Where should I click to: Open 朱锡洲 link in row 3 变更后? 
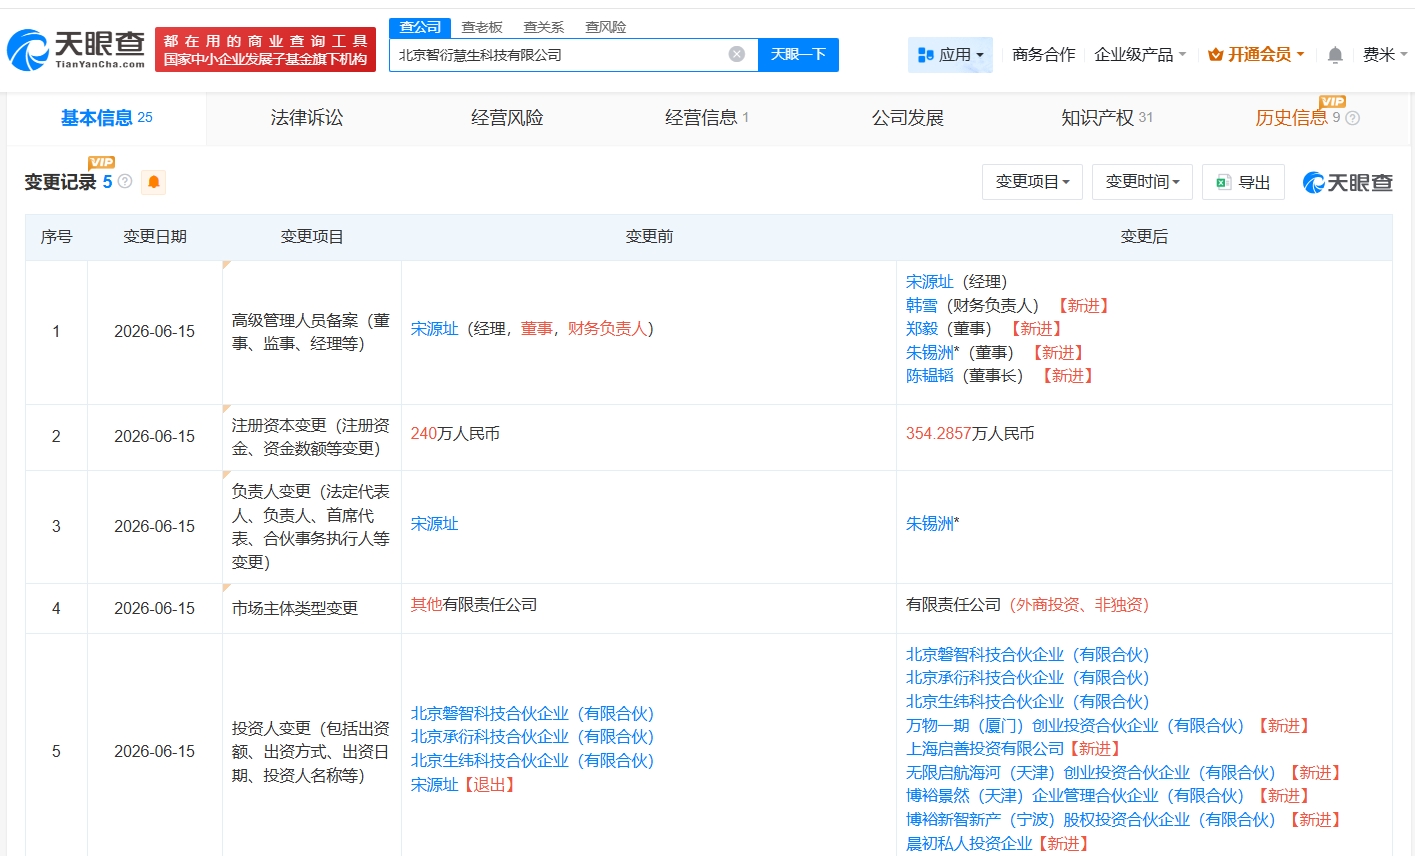point(930,523)
